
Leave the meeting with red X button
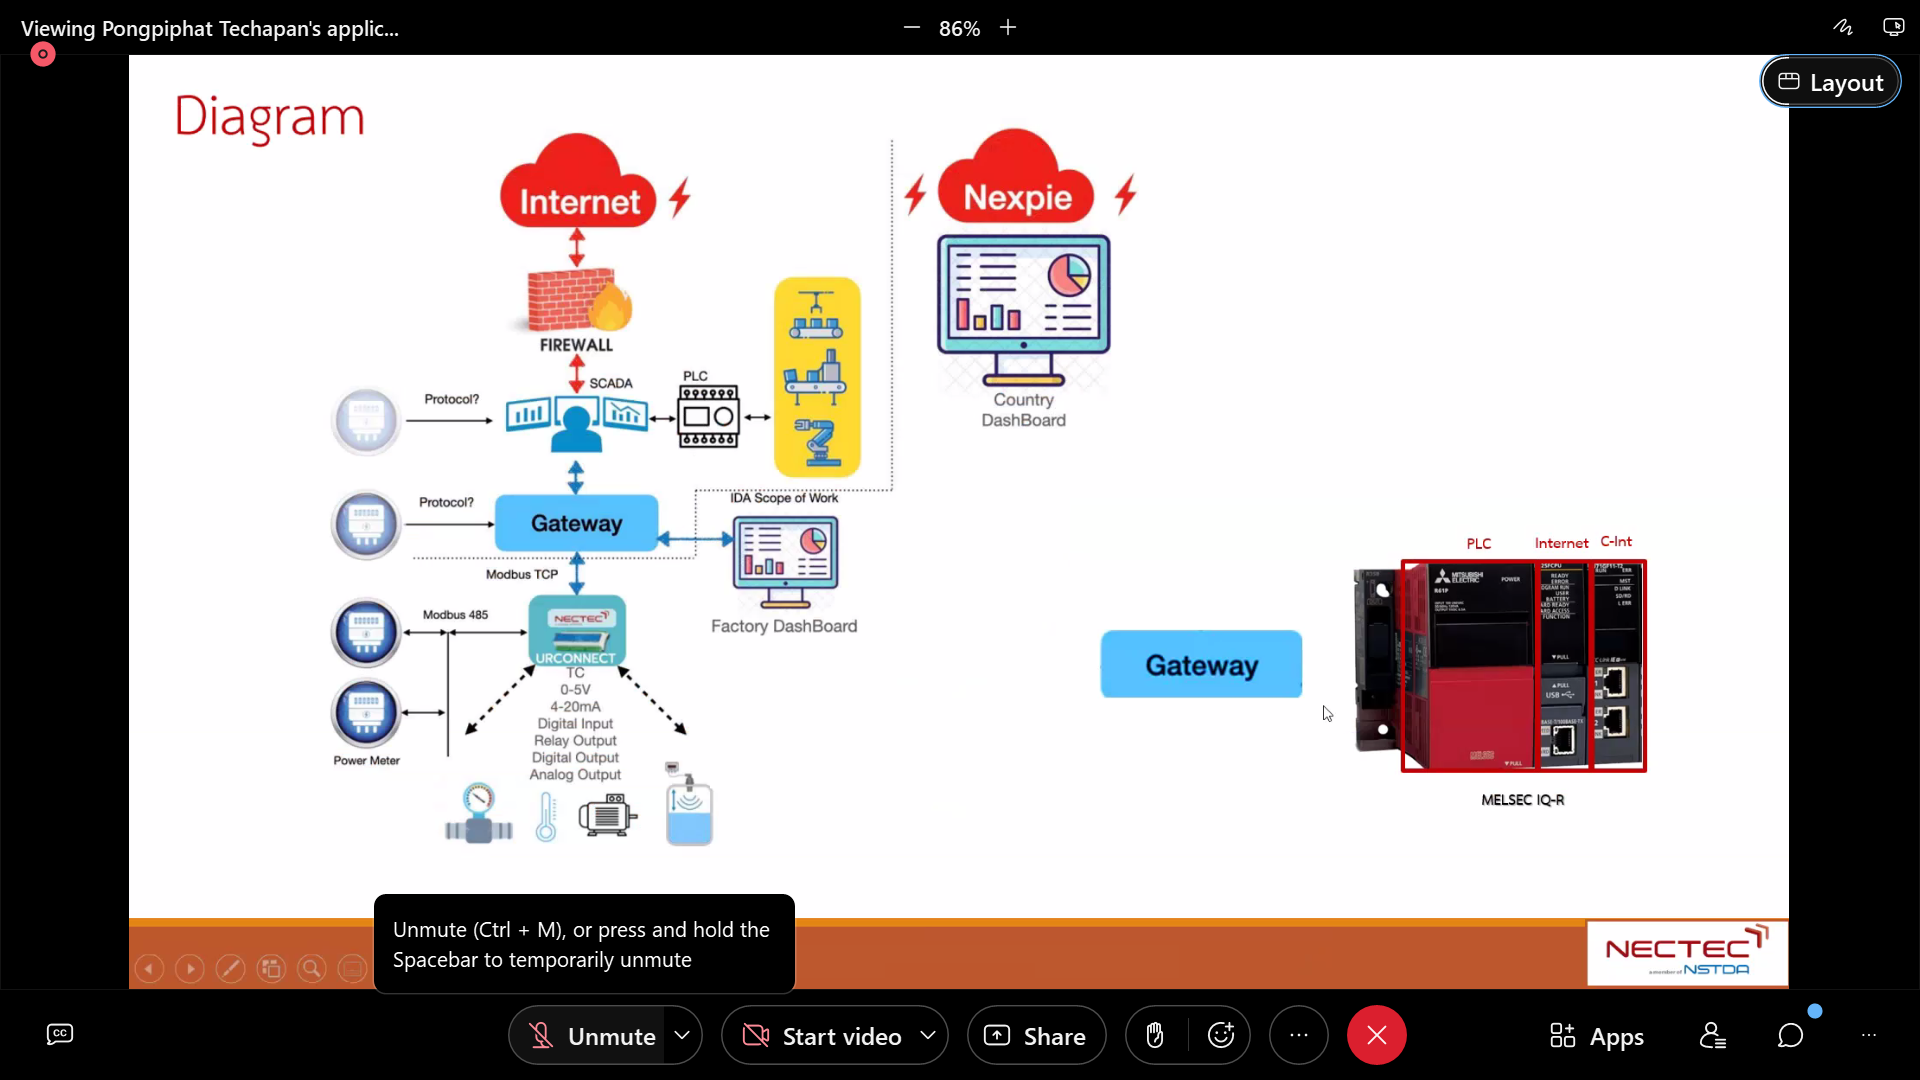tap(1377, 1036)
